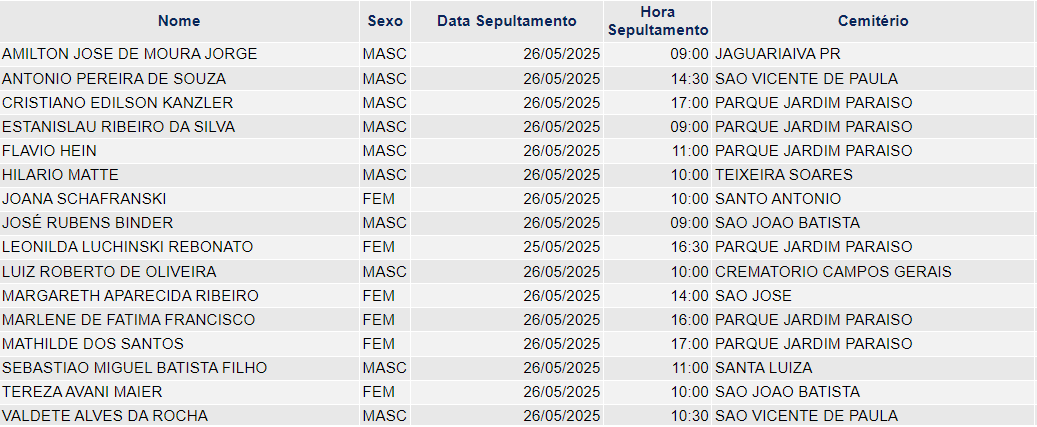
Task: Select the row for AMILTON JOSE DE MOURA JORGE
Action: pyautogui.click(x=517, y=54)
